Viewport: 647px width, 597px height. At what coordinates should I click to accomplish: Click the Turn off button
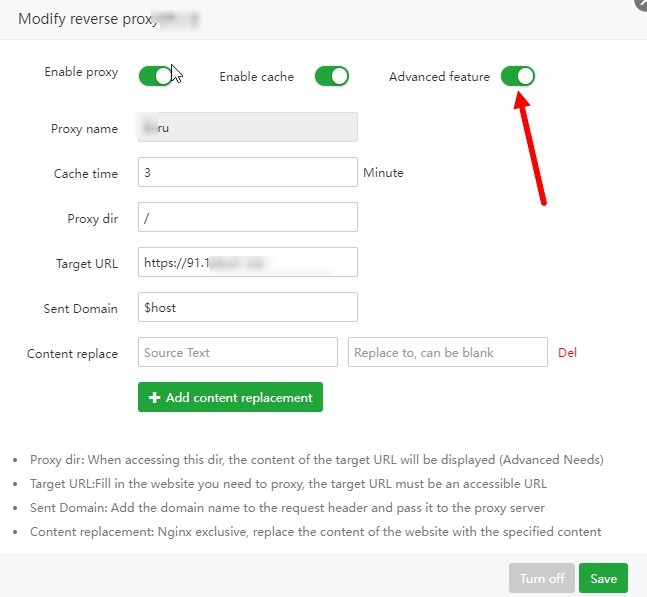coord(541,578)
